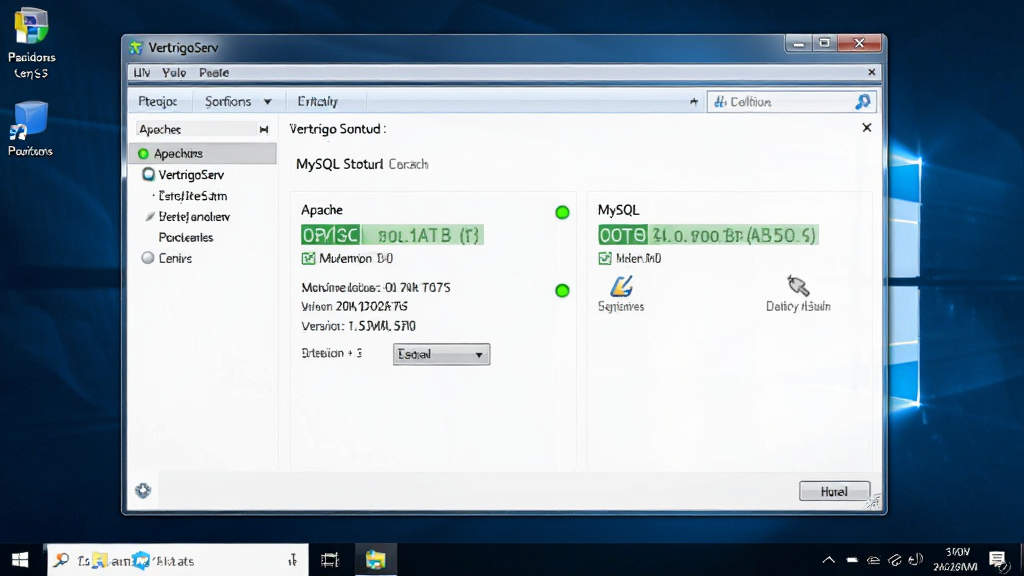1024x576 pixels.
Task: Click the volume icon in system tray
Action: point(916,560)
